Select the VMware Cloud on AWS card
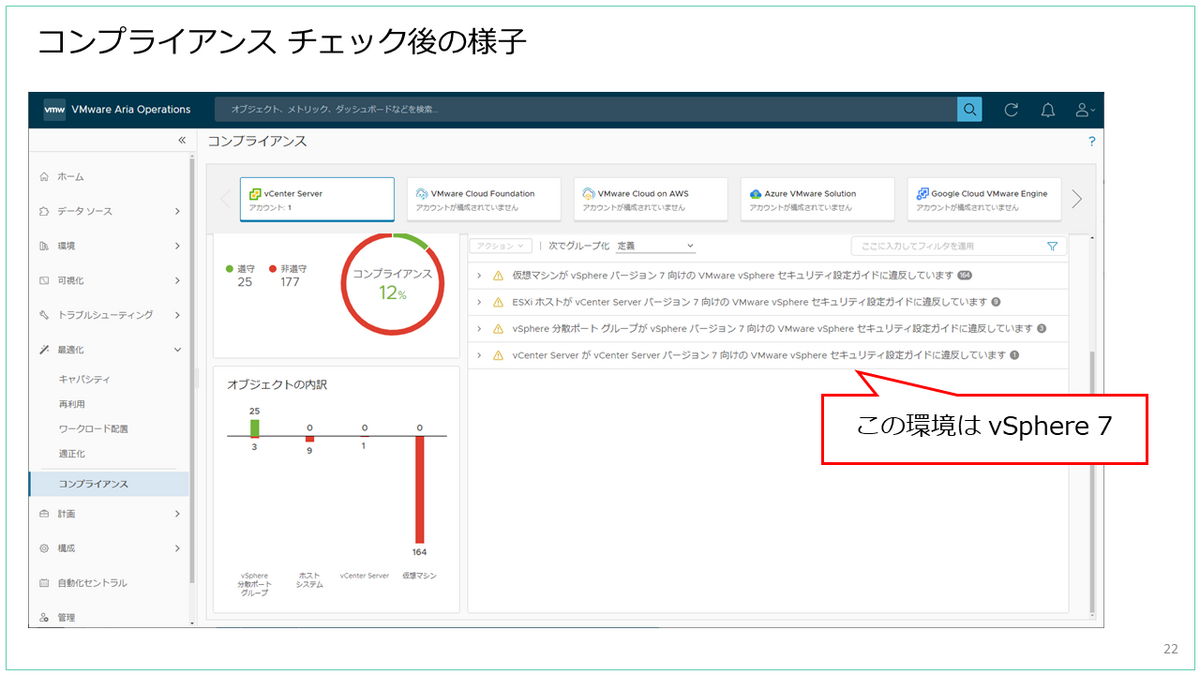Viewport: 1200px width, 675px height. tap(651, 199)
